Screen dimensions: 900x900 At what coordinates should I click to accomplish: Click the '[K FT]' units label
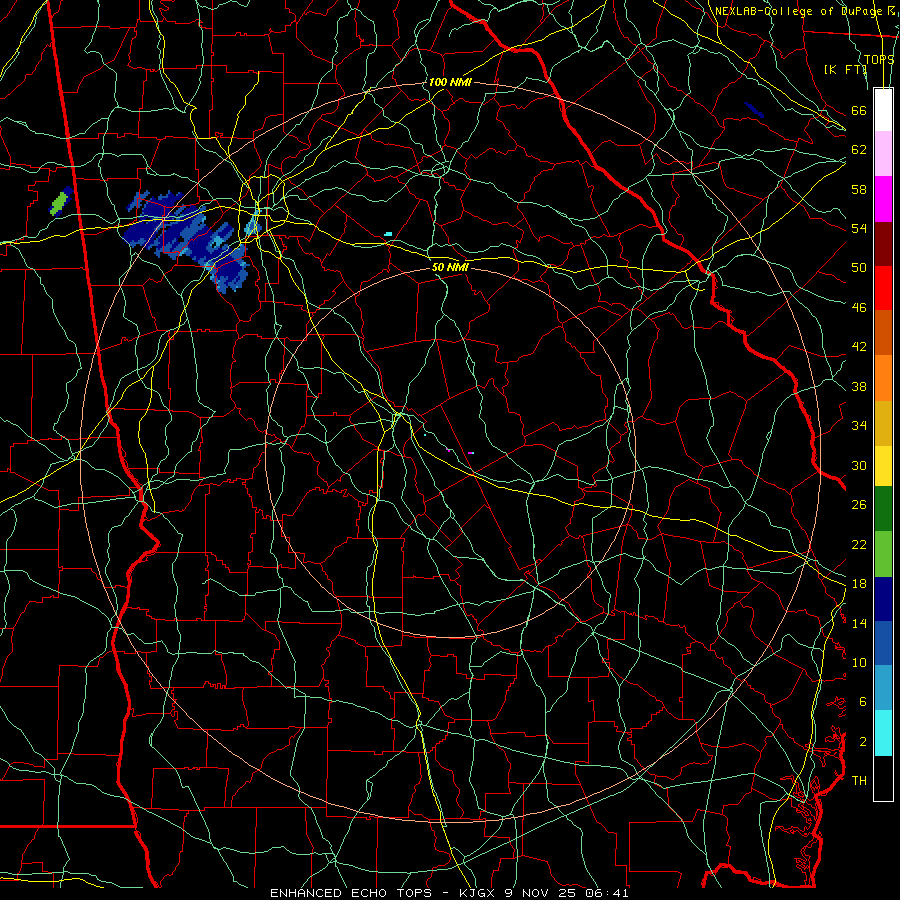click(x=845, y=69)
